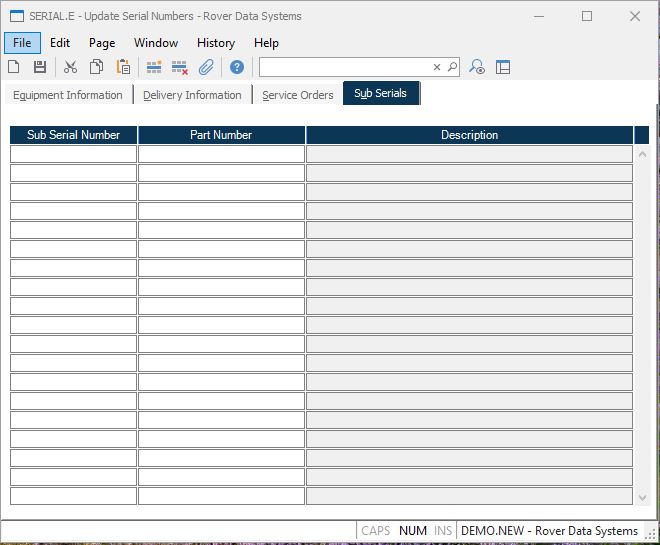
Task: Click the Cut scissors icon
Action: click(70, 67)
